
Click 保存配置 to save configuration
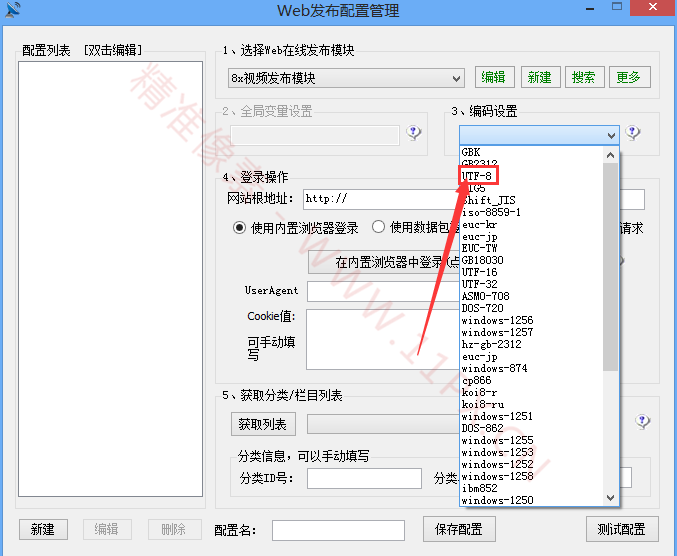pos(459,529)
